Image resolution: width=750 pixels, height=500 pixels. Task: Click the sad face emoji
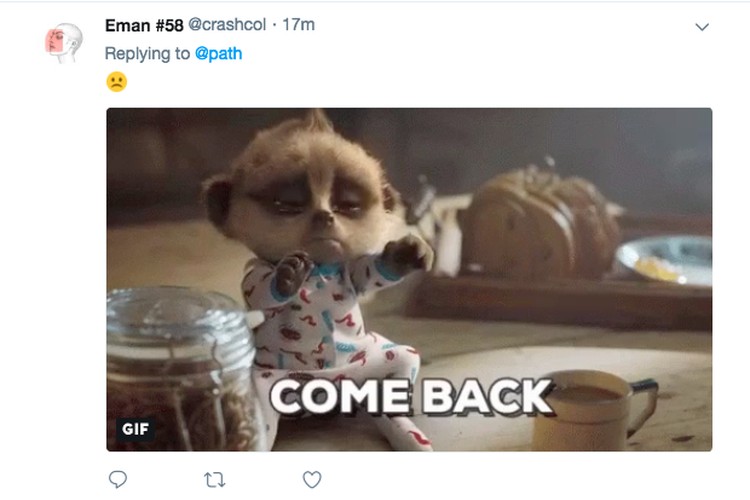tap(117, 81)
